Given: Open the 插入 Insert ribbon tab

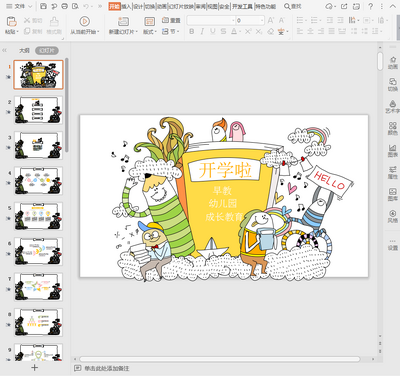Looking at the screenshot, I should point(126,6).
